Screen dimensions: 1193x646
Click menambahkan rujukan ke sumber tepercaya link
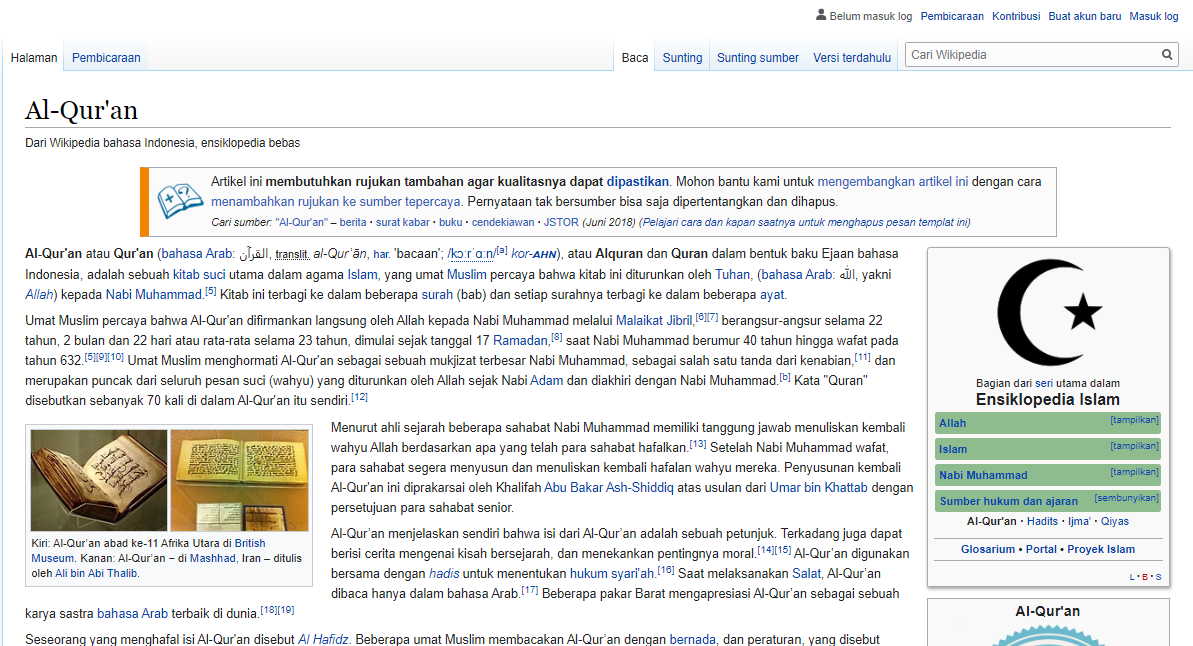336,202
